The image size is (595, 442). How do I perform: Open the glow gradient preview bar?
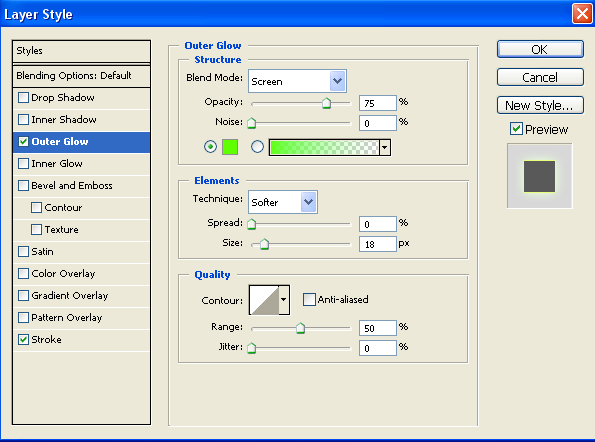point(324,147)
